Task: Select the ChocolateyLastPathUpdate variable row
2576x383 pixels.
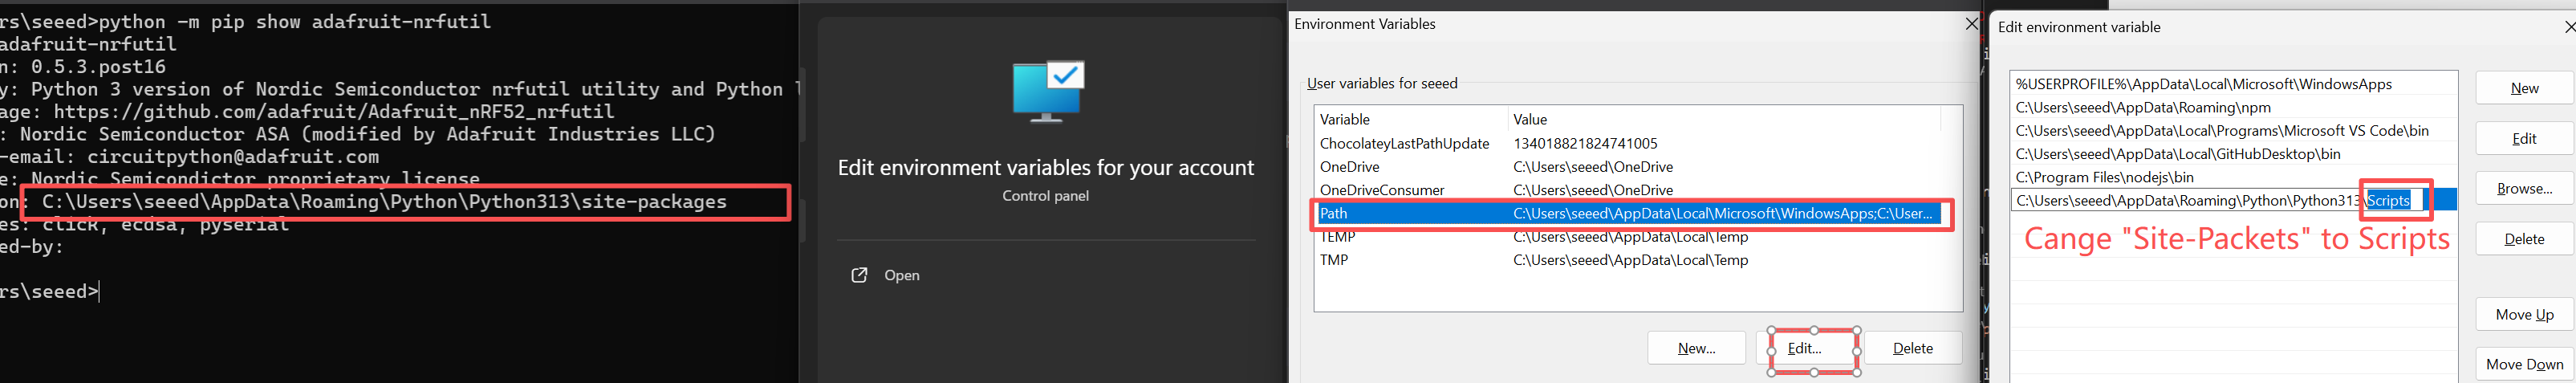Action: pos(1630,144)
